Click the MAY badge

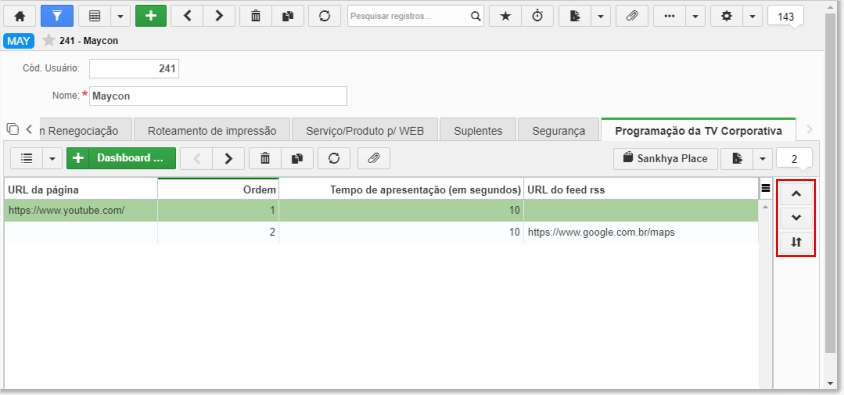[19, 41]
